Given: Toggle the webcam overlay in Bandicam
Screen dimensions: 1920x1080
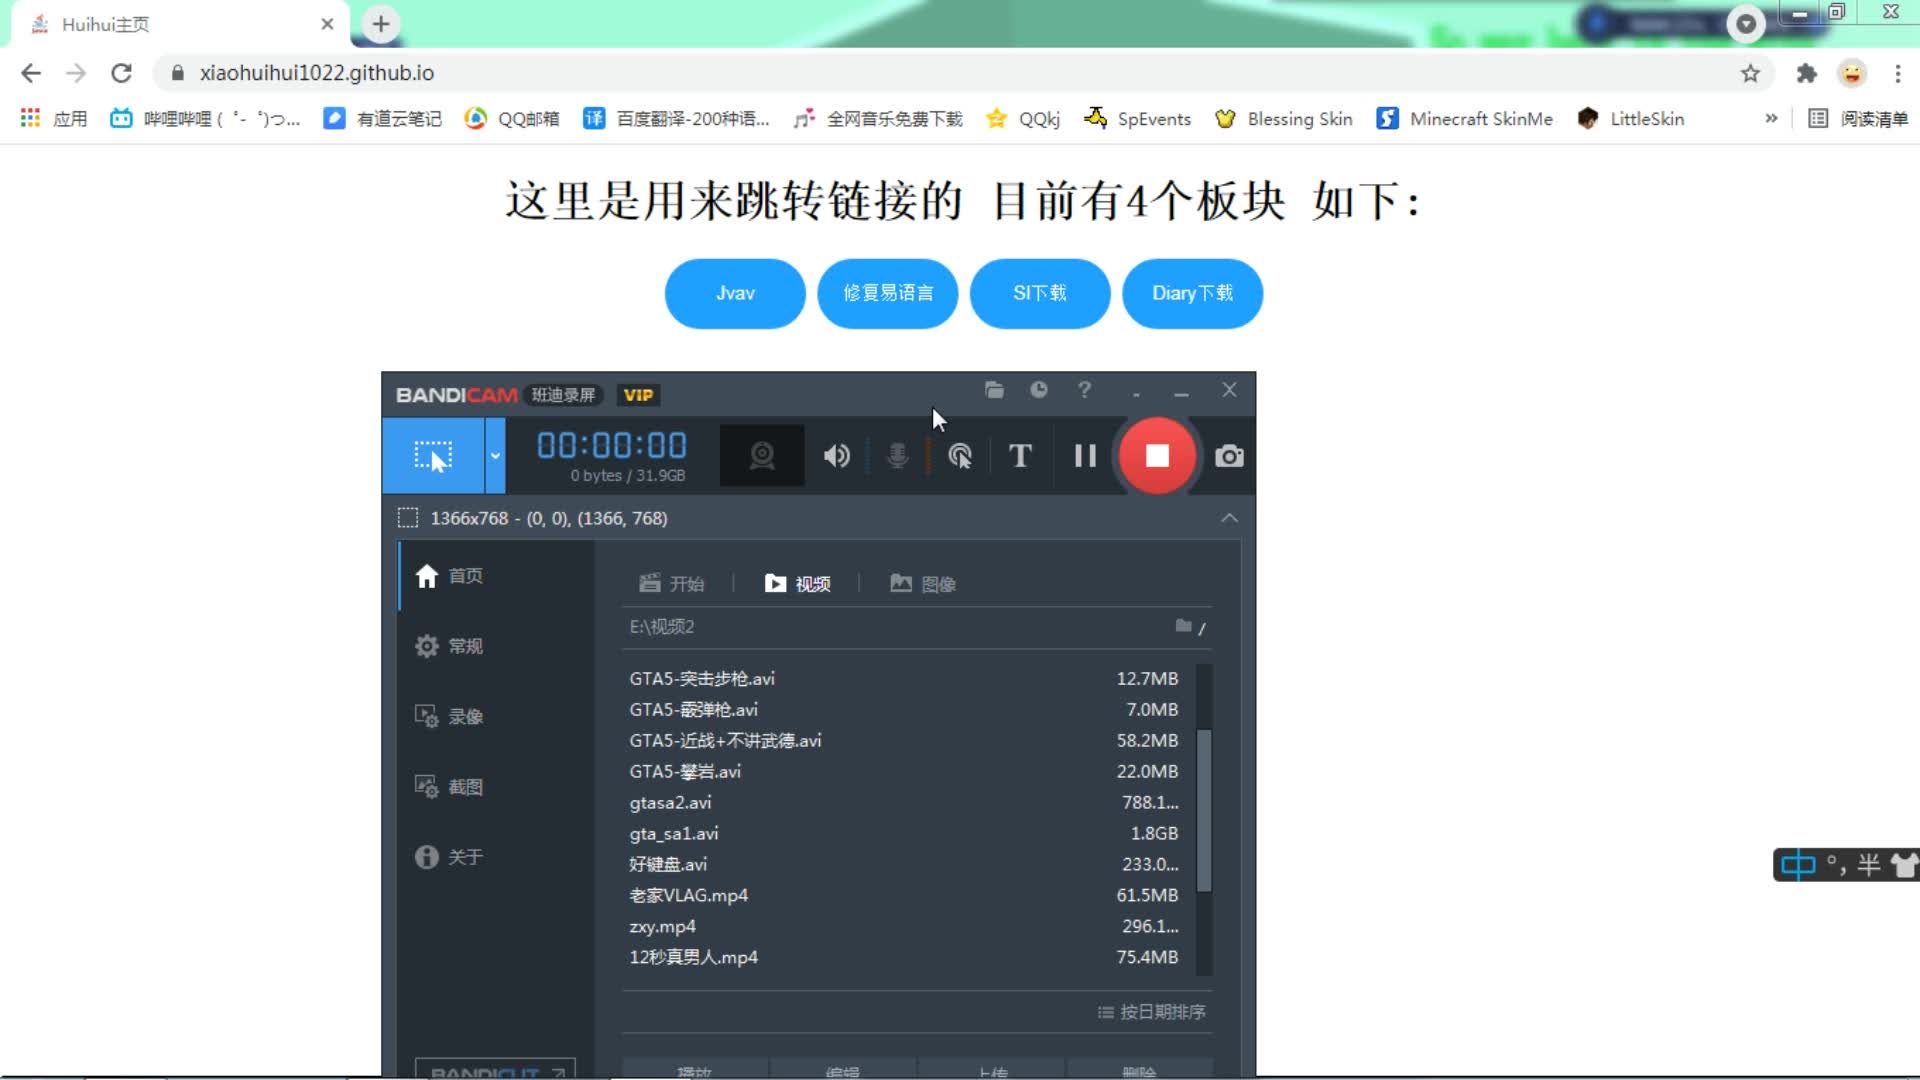Looking at the screenshot, I should pyautogui.click(x=762, y=456).
